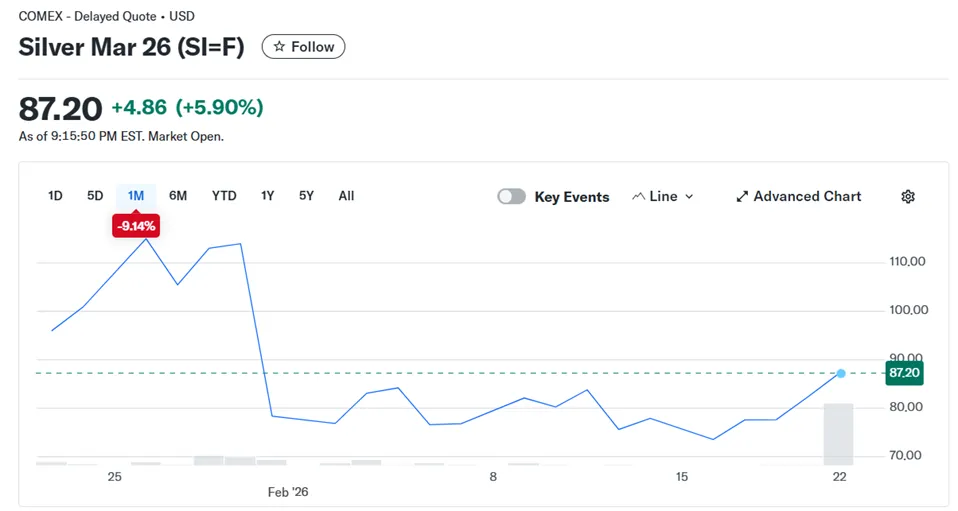The height and width of the screenshot is (511, 958).
Task: Expand the Line chart type dropdown
Action: [663, 197]
